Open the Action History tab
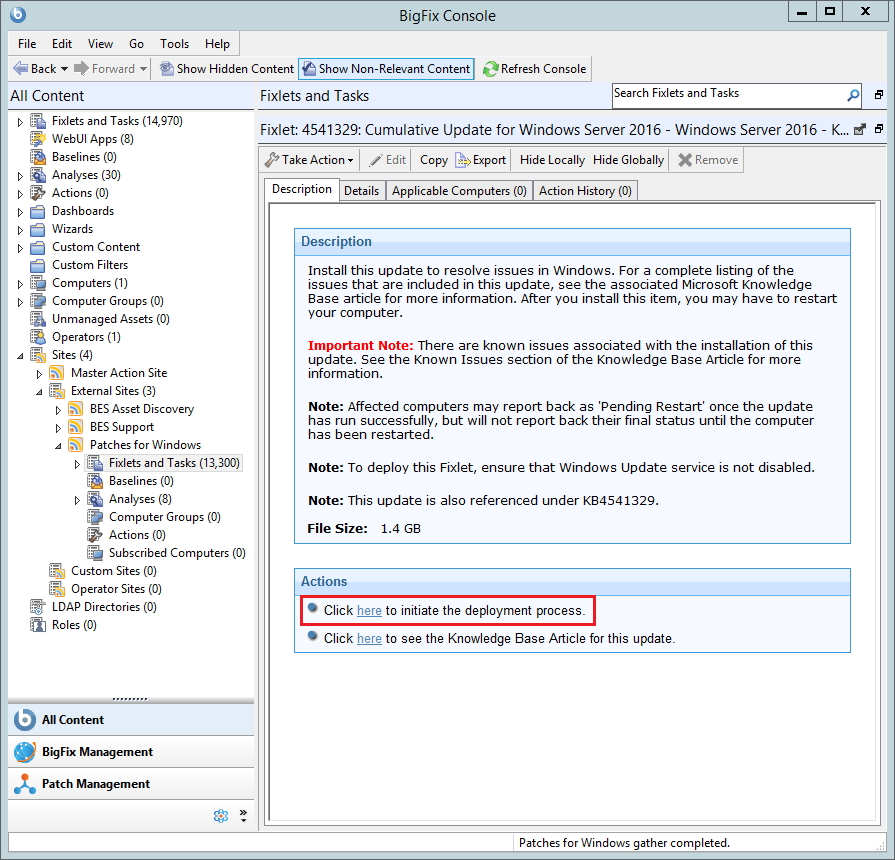Image resolution: width=895 pixels, height=860 pixels. coord(585,191)
